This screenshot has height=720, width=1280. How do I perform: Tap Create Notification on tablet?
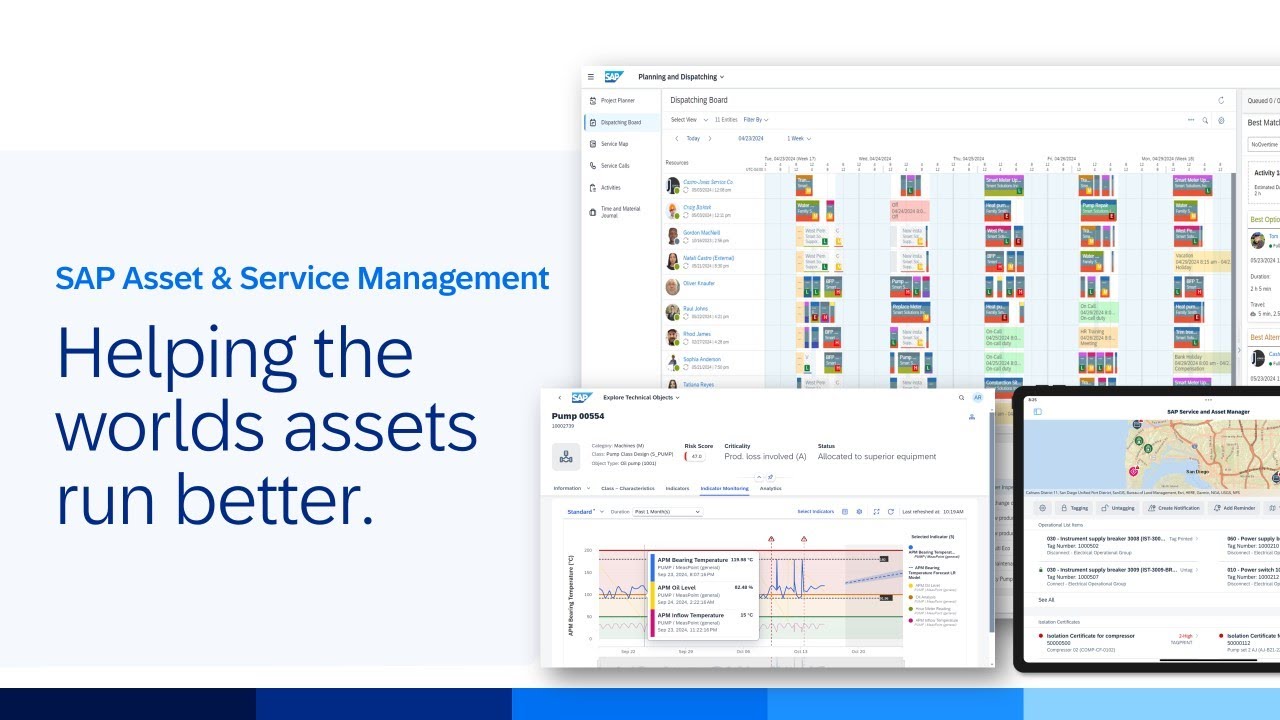(x=1172, y=508)
